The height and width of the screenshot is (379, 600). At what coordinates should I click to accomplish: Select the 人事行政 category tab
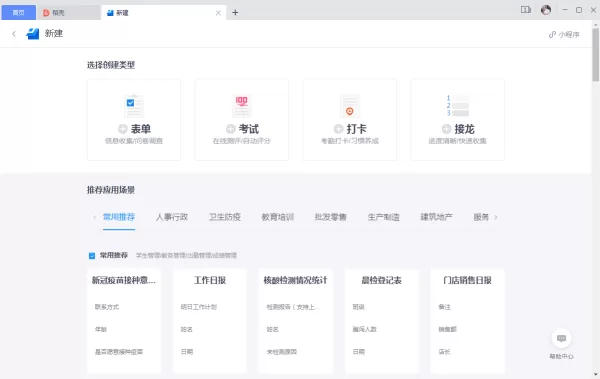(172, 217)
